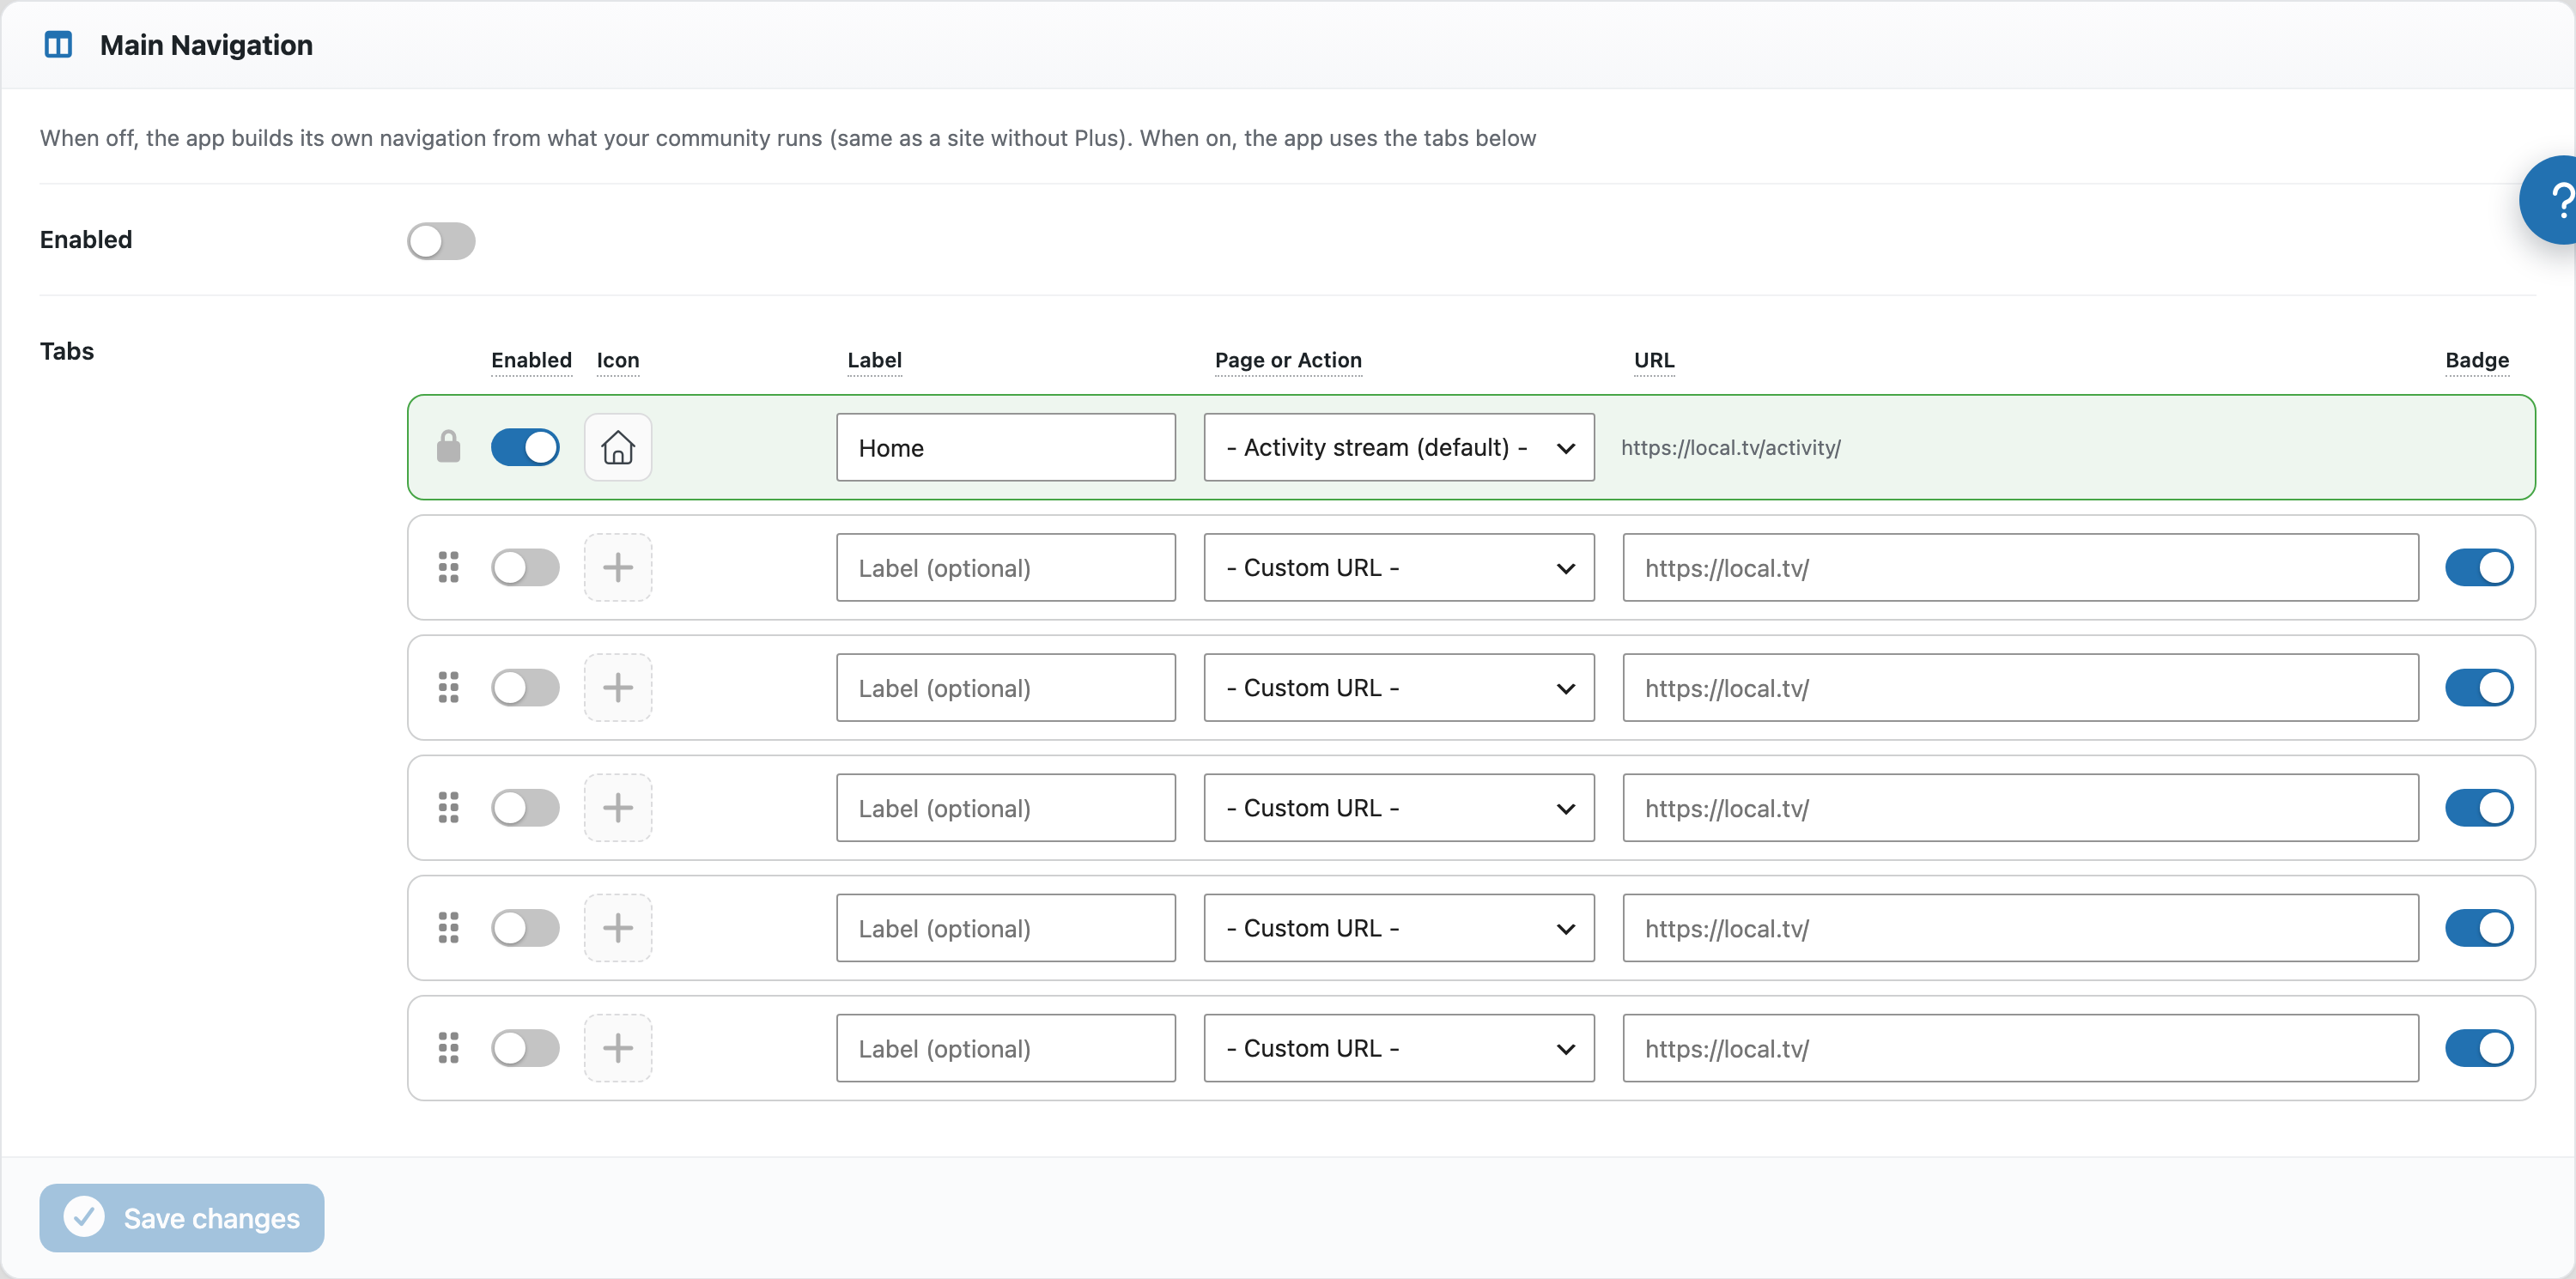Image resolution: width=2576 pixels, height=1279 pixels.
Task: Click the URL field in fourth row
Action: pyautogui.click(x=2021, y=807)
